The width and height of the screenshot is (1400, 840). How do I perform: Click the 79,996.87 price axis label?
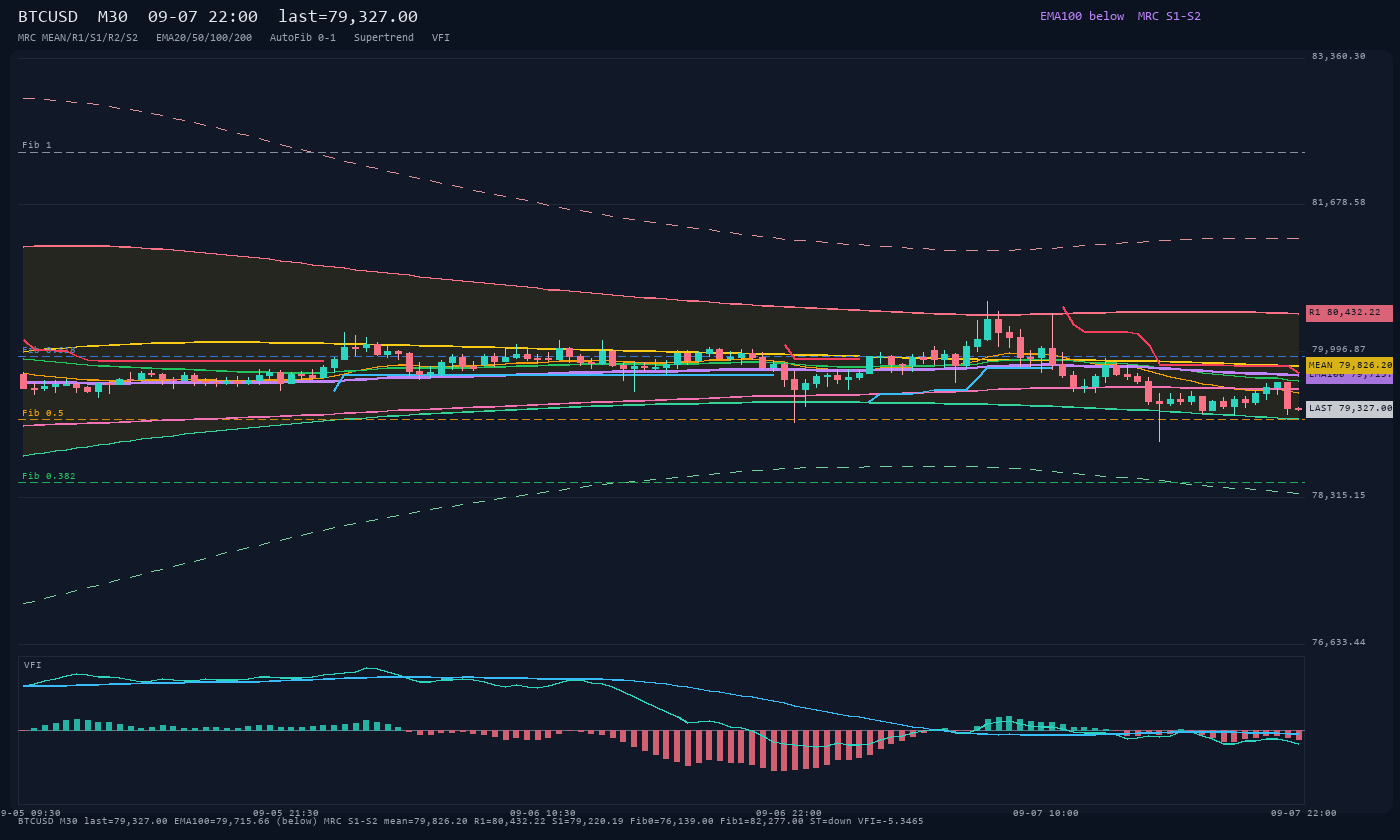[x=1338, y=349]
